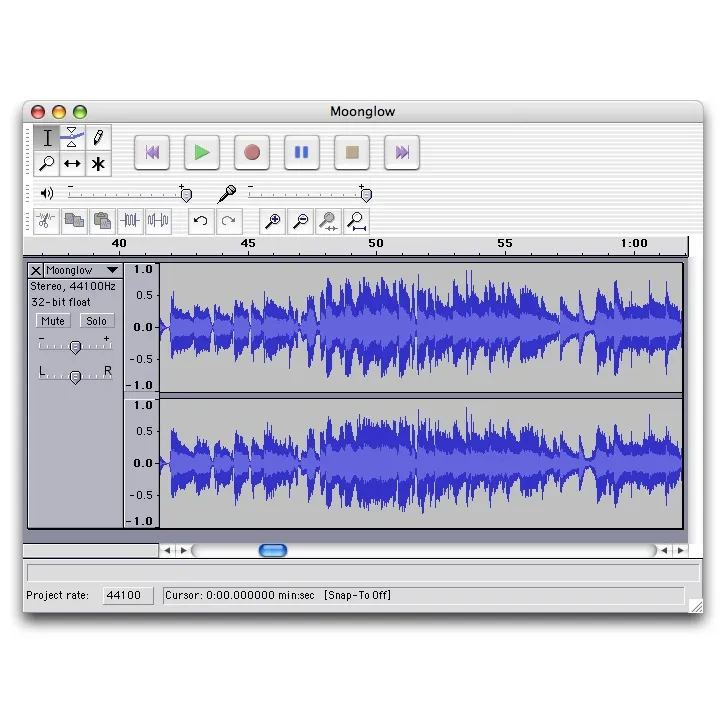
Task: Click the 45 mark on timeline ruler
Action: click(248, 243)
